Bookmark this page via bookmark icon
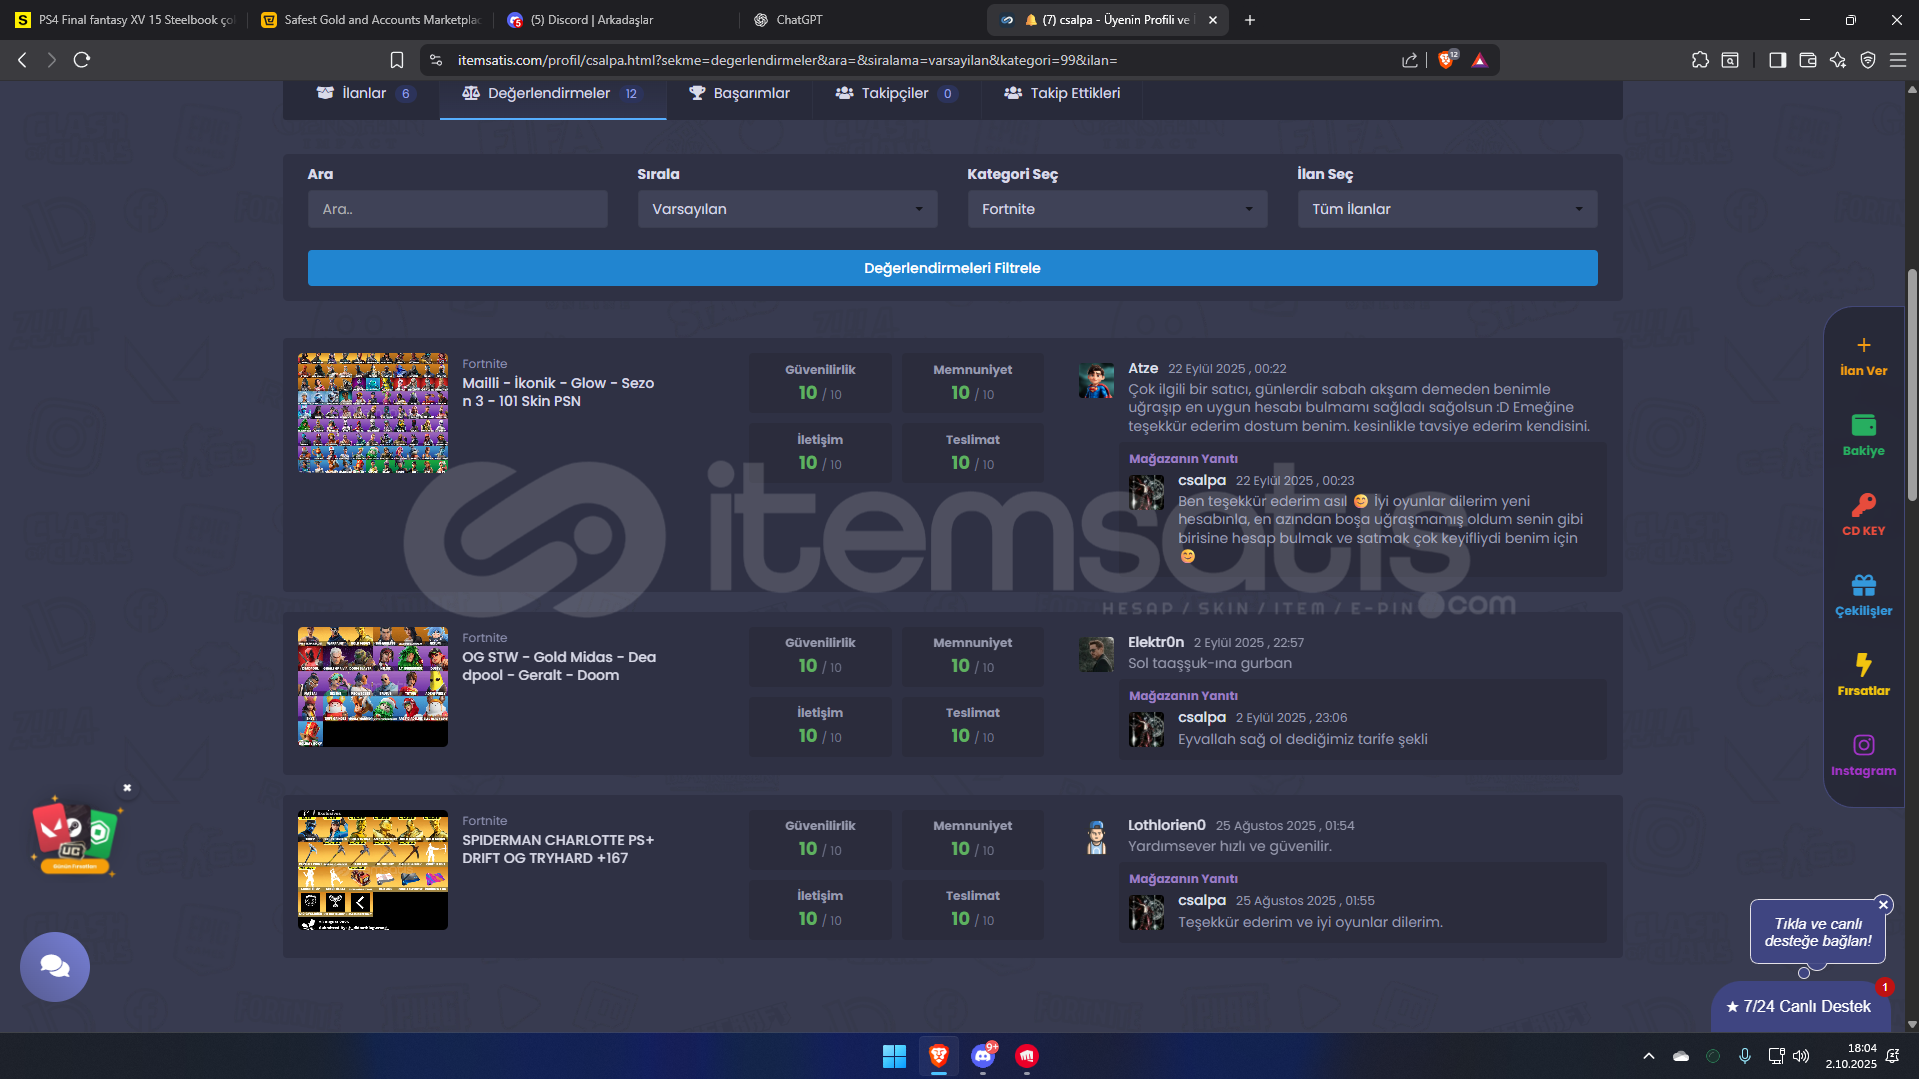 tap(397, 60)
